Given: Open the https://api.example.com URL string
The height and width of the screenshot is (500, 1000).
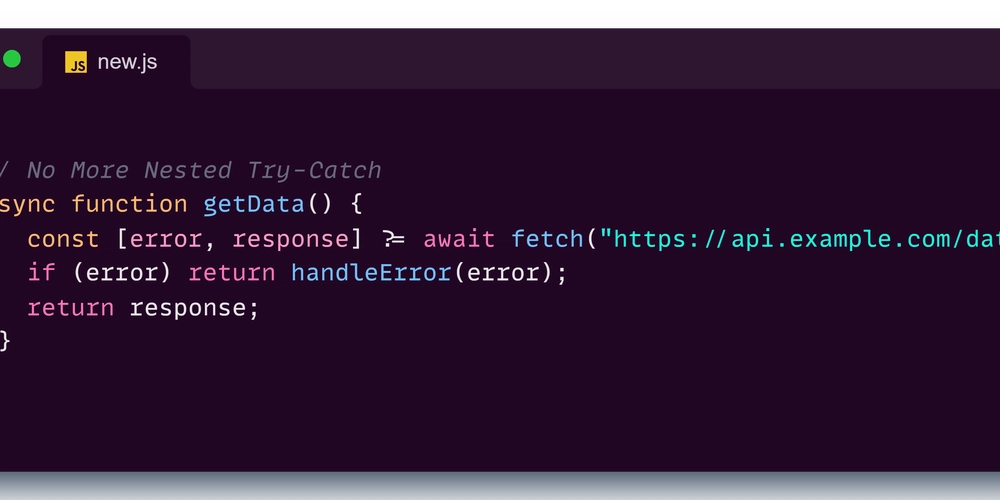Looking at the screenshot, I should [x=799, y=239].
